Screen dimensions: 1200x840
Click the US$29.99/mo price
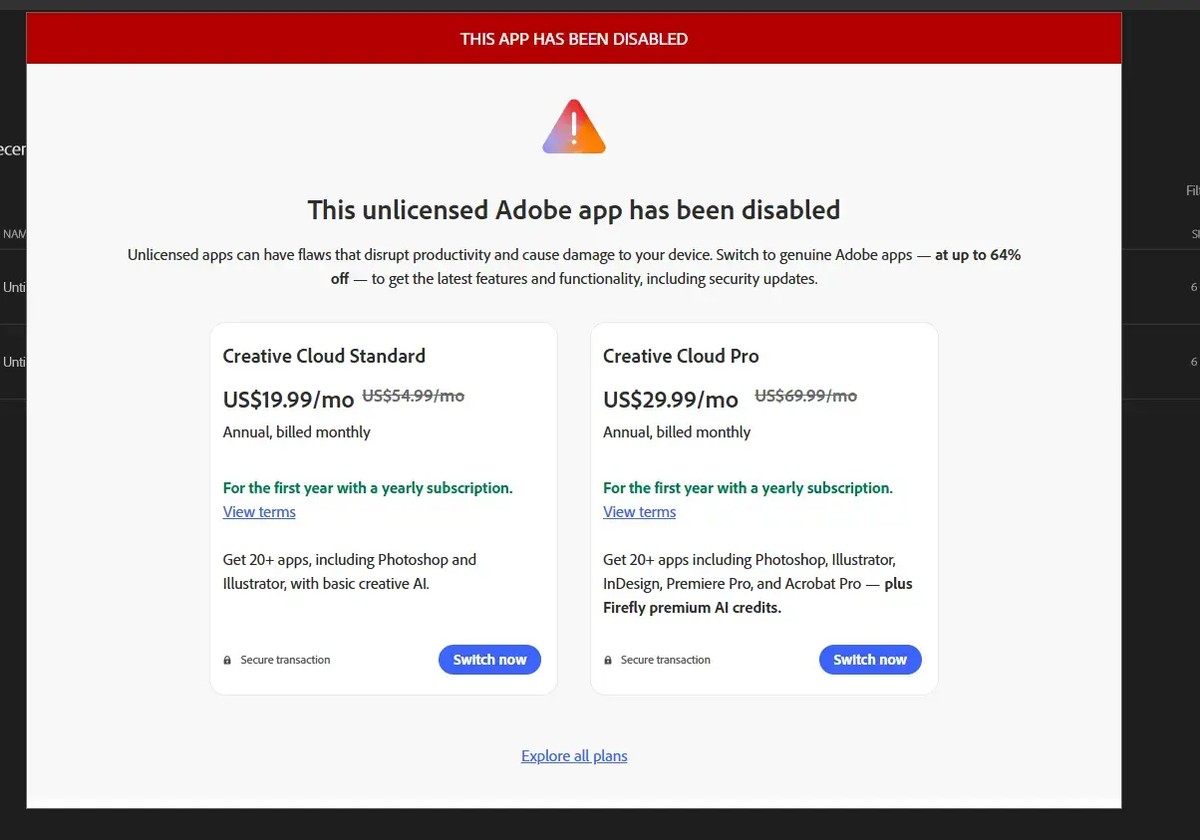pyautogui.click(x=670, y=400)
